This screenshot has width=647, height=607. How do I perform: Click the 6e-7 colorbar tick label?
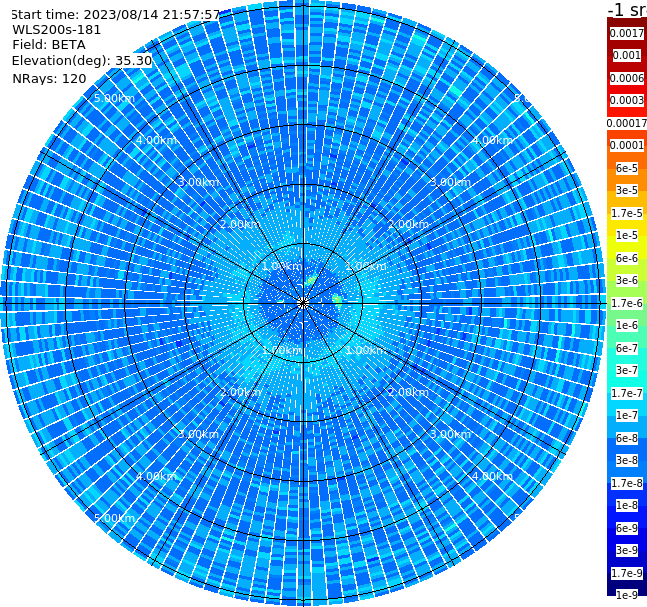[627, 348]
